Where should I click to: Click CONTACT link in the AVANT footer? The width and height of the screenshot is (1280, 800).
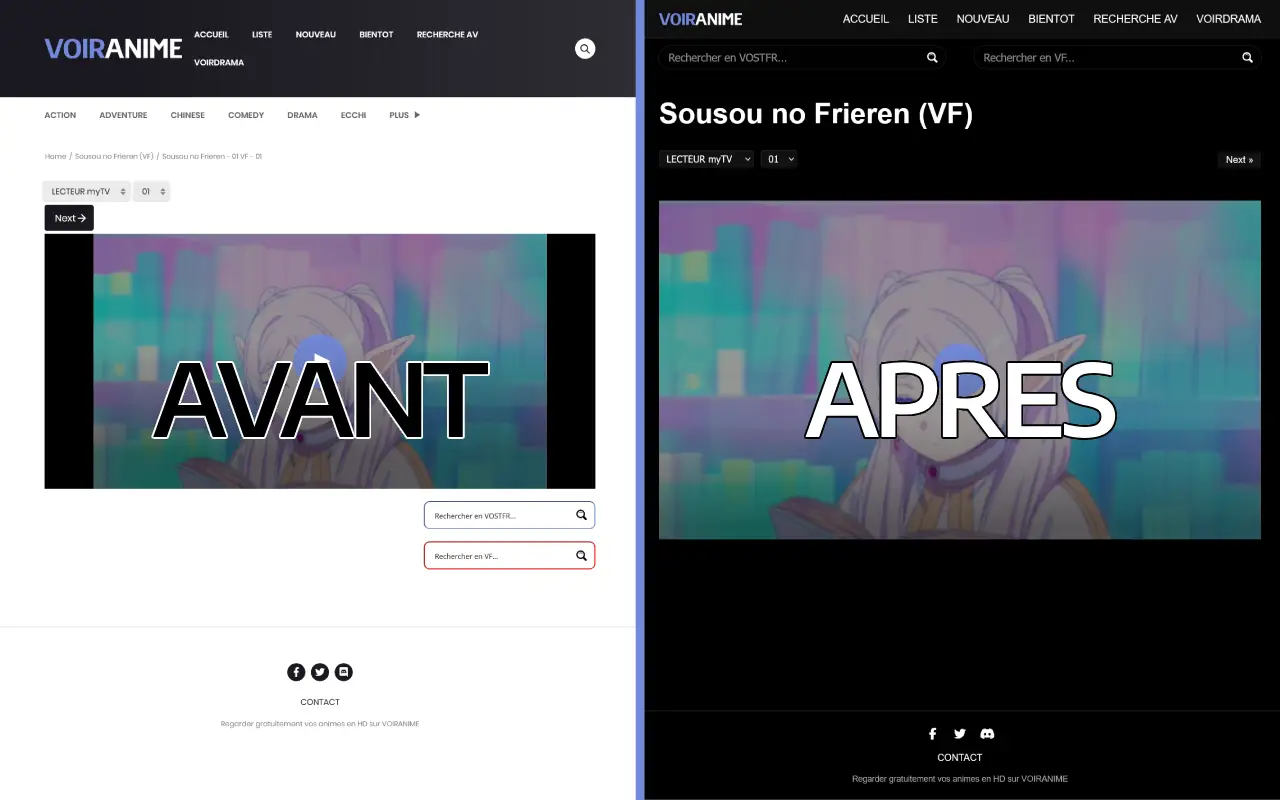point(320,702)
